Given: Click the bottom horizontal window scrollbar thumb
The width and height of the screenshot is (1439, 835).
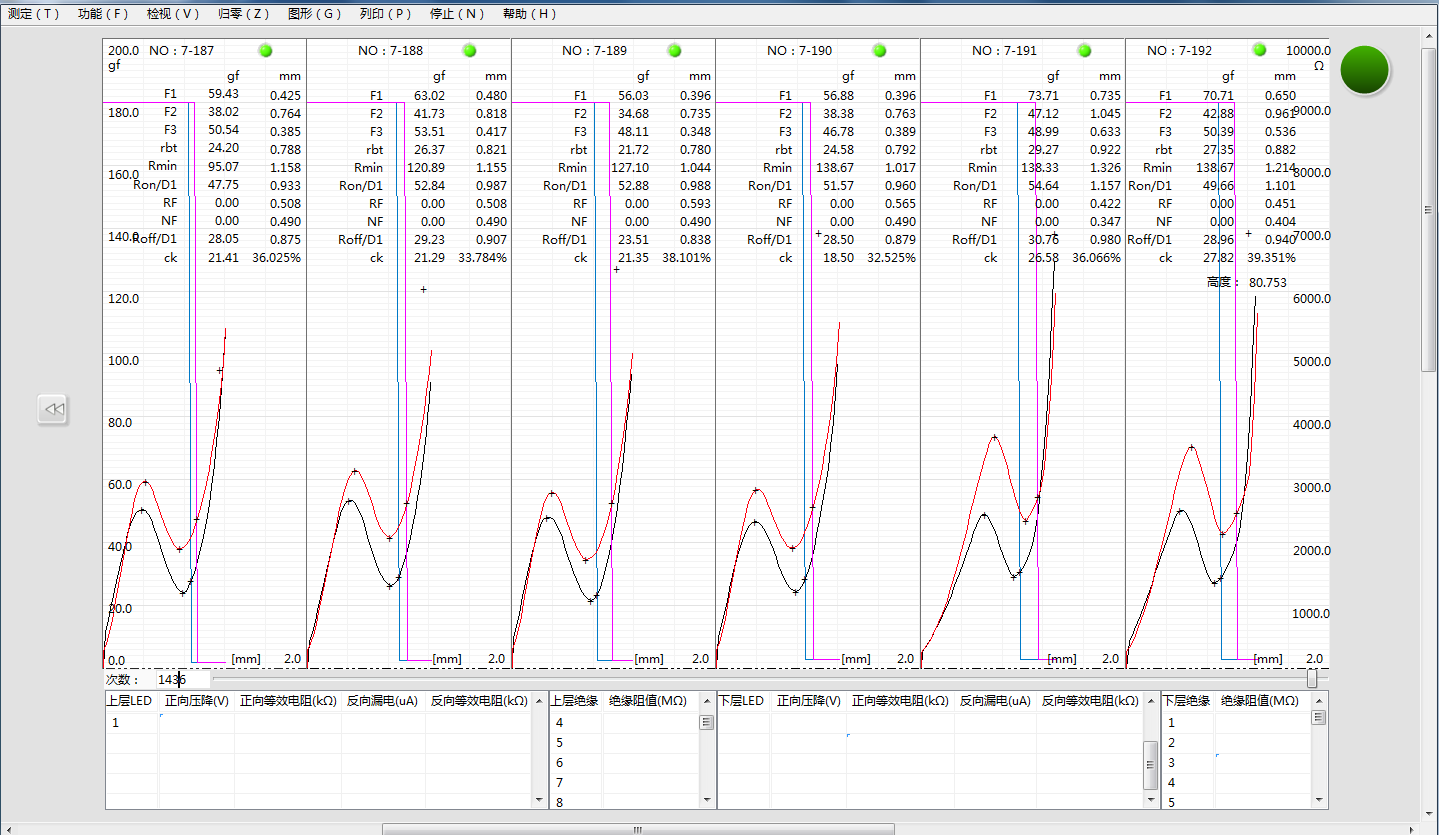Looking at the screenshot, I should pos(637,829).
